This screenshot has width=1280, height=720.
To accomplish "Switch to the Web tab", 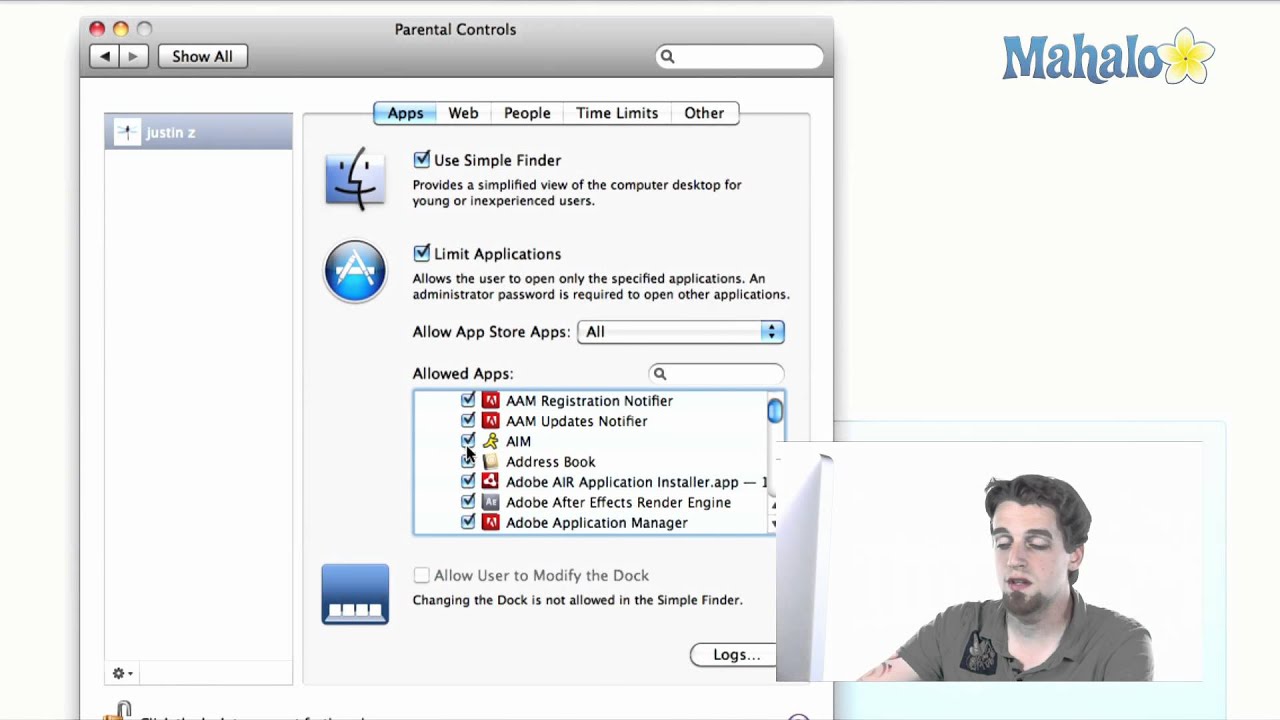I will (x=463, y=113).
